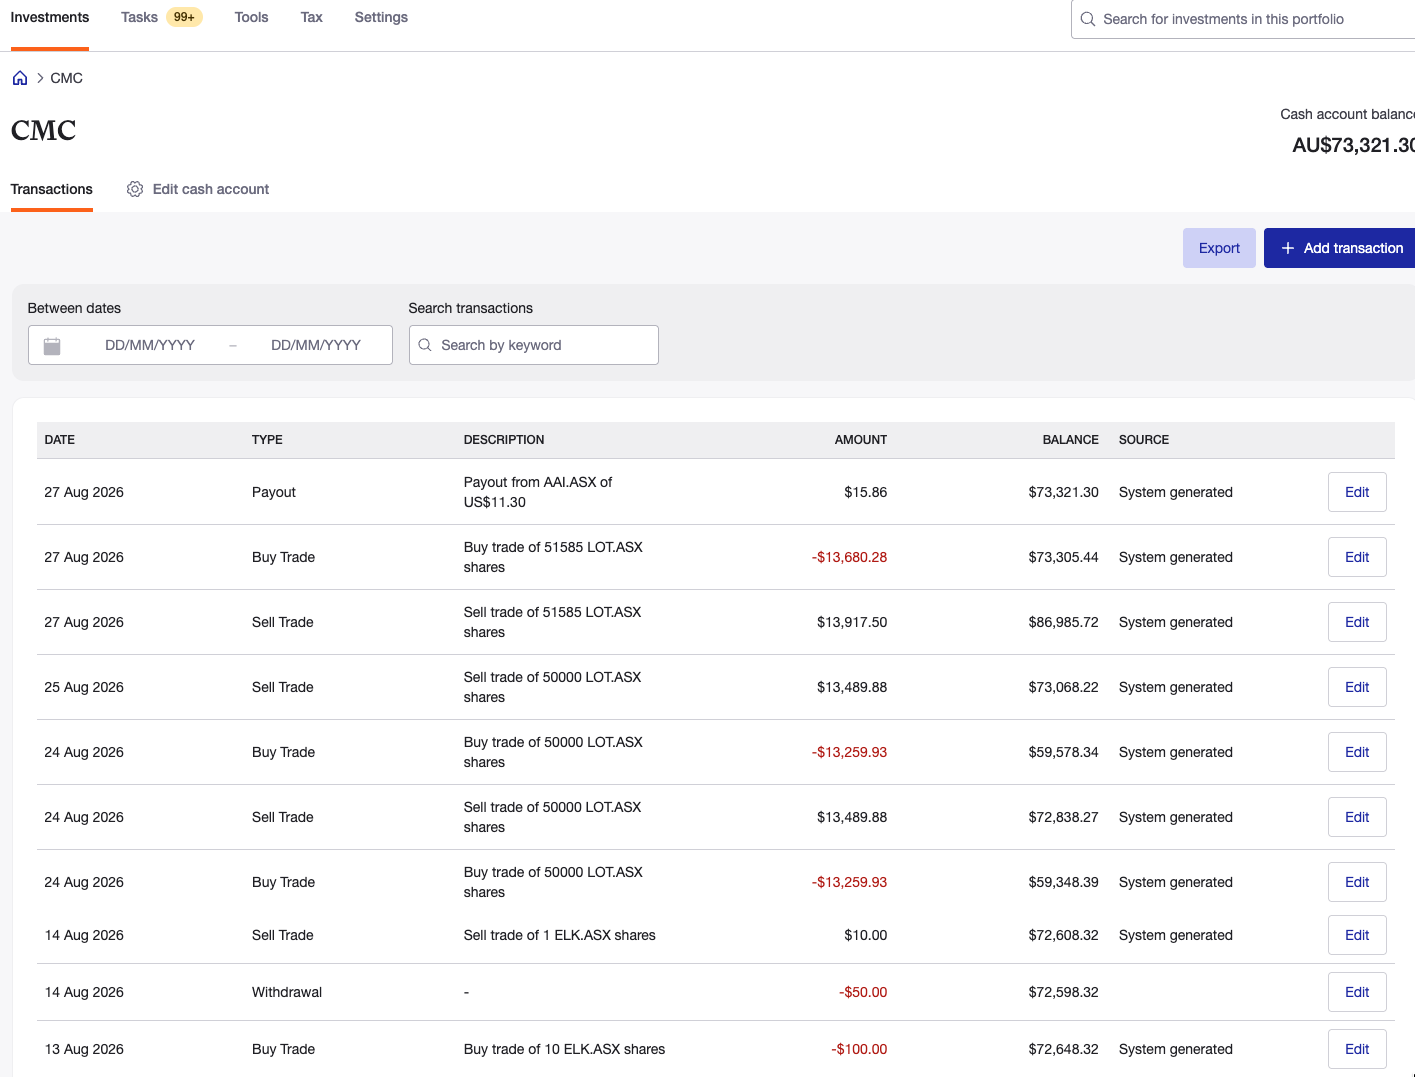Focus the portfolio investments search box
The height and width of the screenshot is (1077, 1415).
(1243, 19)
